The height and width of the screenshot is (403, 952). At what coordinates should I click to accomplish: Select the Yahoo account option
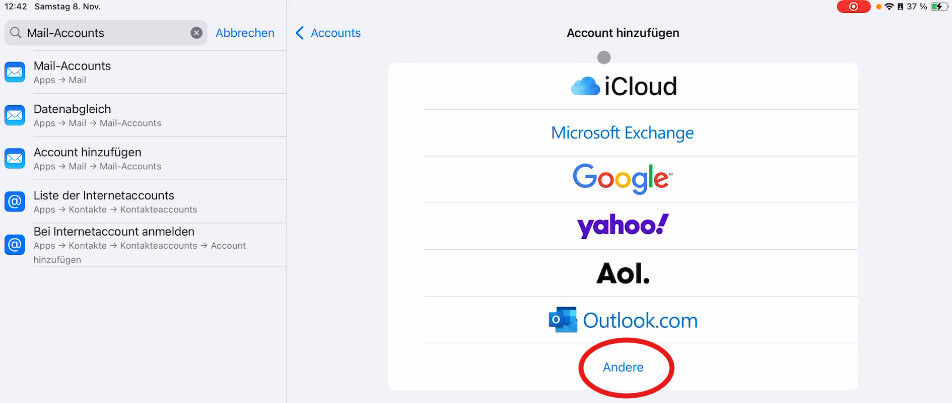623,226
